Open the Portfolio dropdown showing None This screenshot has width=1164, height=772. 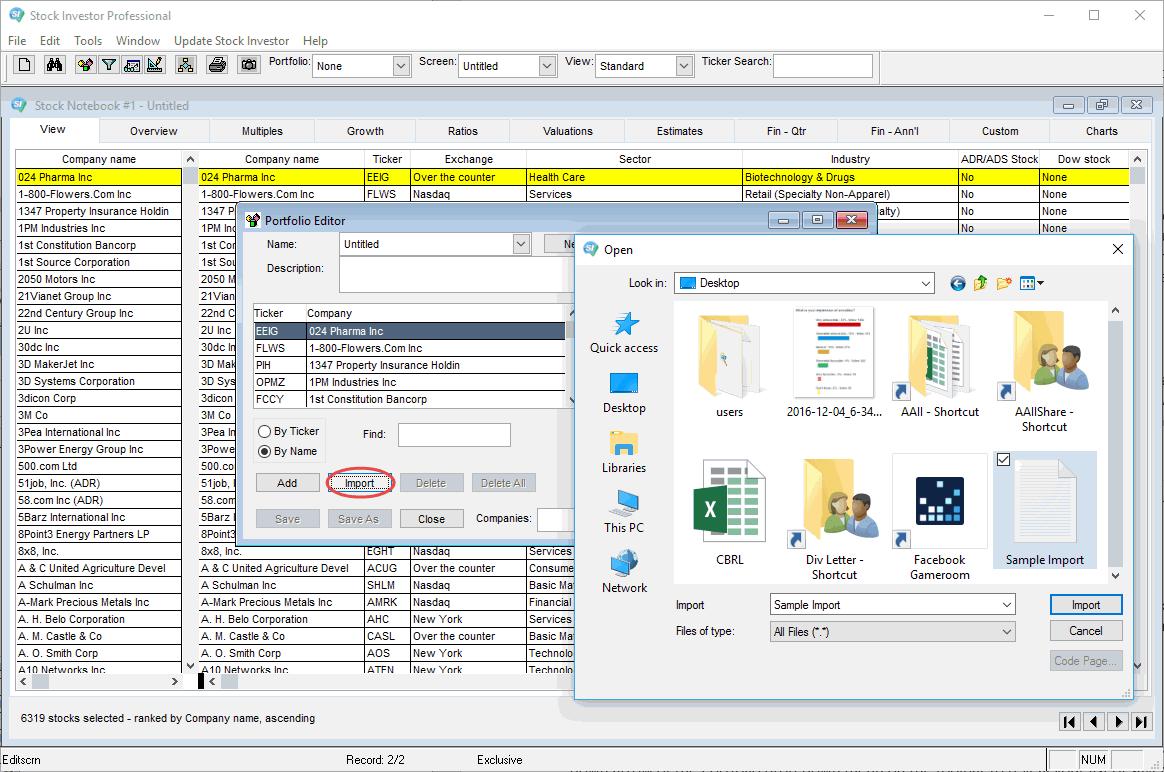[x=398, y=65]
